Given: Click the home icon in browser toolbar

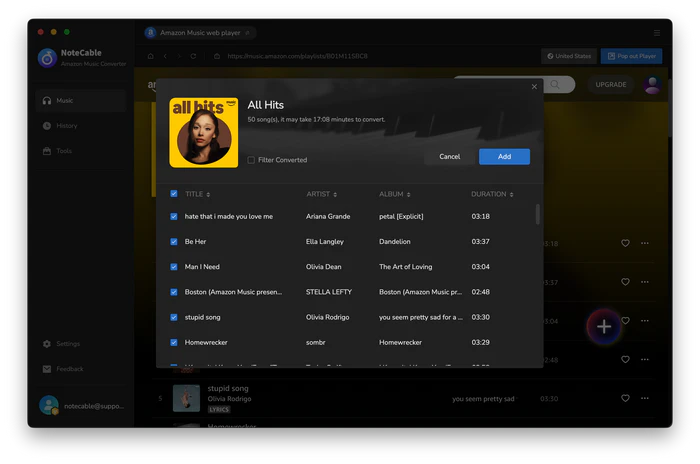Looking at the screenshot, I should (x=150, y=56).
